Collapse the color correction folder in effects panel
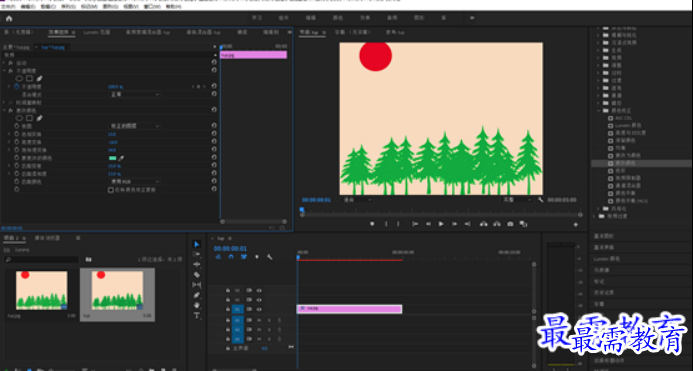Screen dimensions: 693x371 pyautogui.click(x=599, y=111)
